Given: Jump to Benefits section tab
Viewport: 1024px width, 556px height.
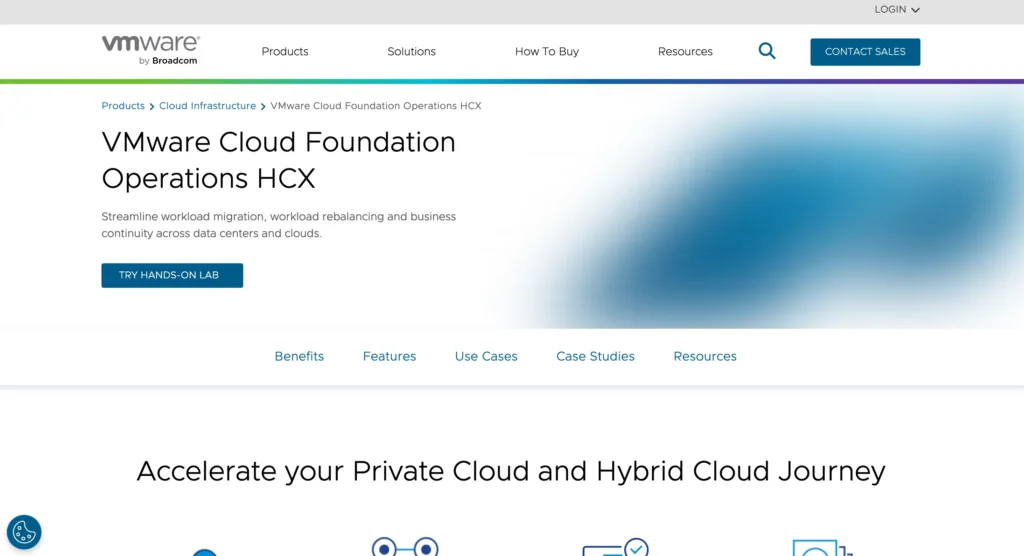Looking at the screenshot, I should point(299,356).
